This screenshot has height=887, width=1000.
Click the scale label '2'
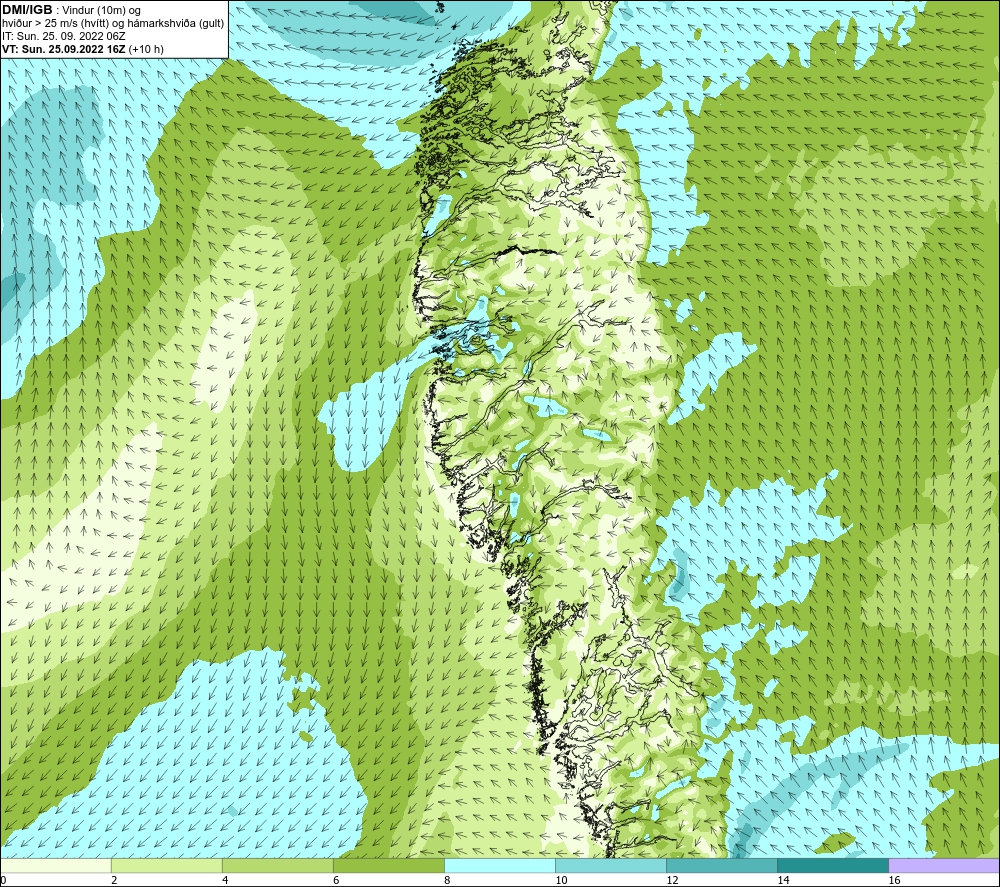(x=114, y=880)
